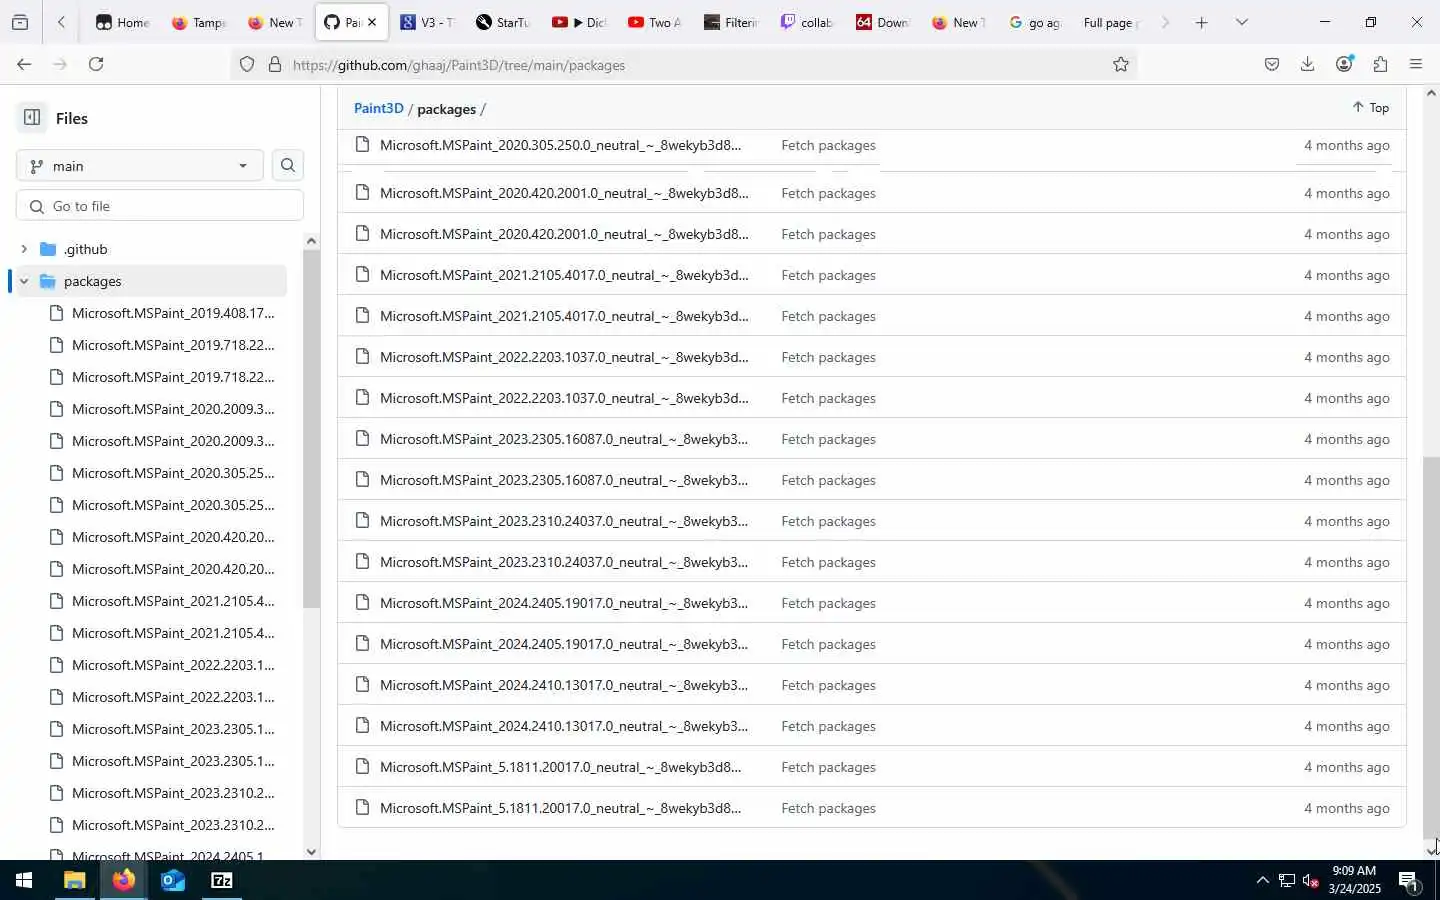This screenshot has width=1440, height=900.
Task: Open the Save to Pocket icon
Action: tap(1272, 64)
